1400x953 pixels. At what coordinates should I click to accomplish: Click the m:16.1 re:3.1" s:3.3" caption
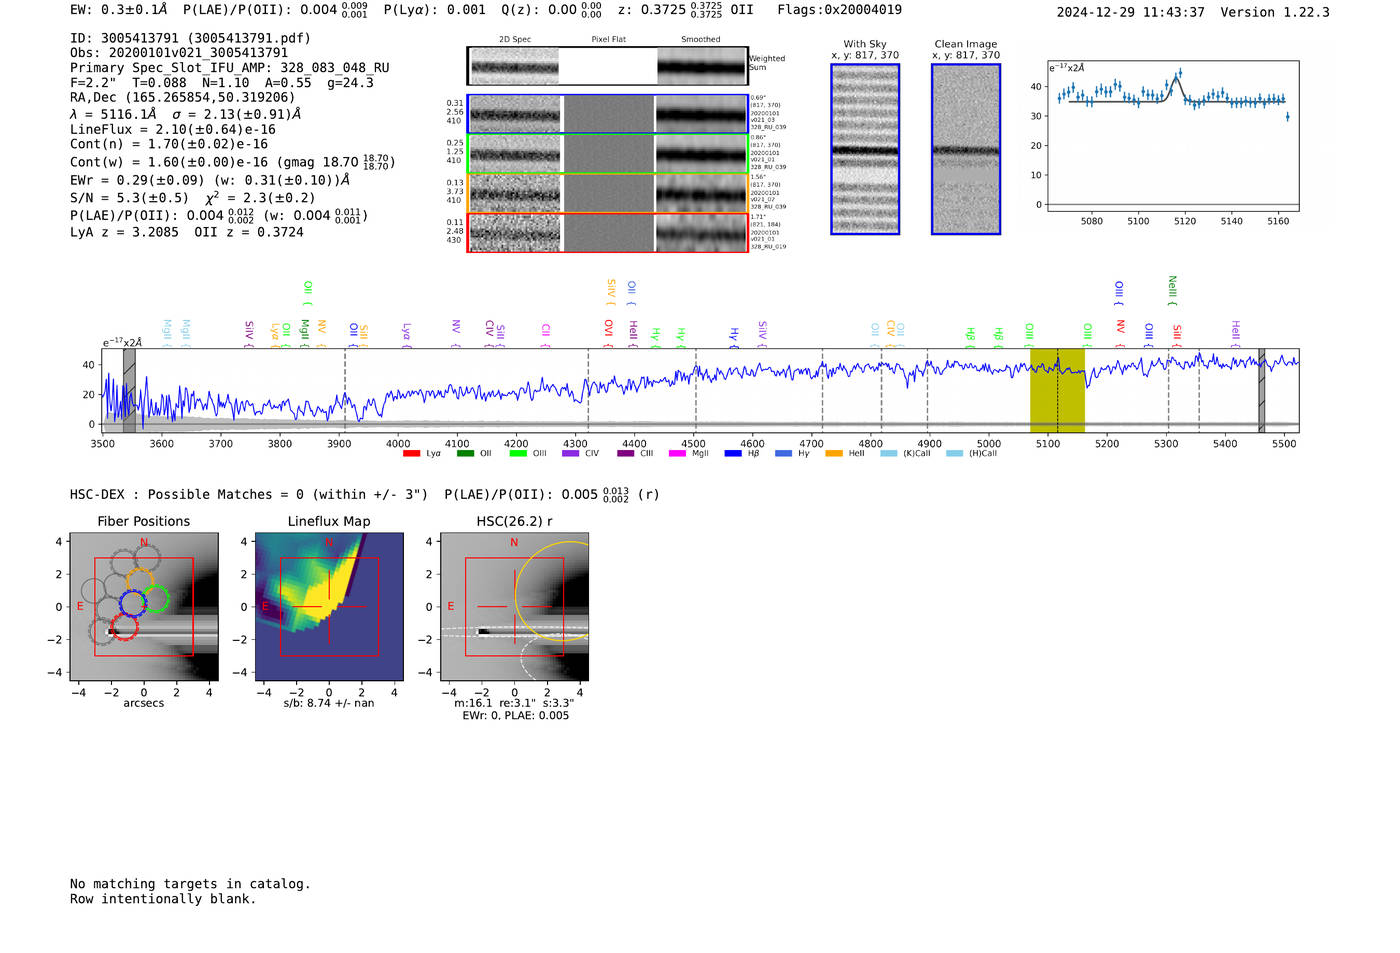tap(514, 704)
